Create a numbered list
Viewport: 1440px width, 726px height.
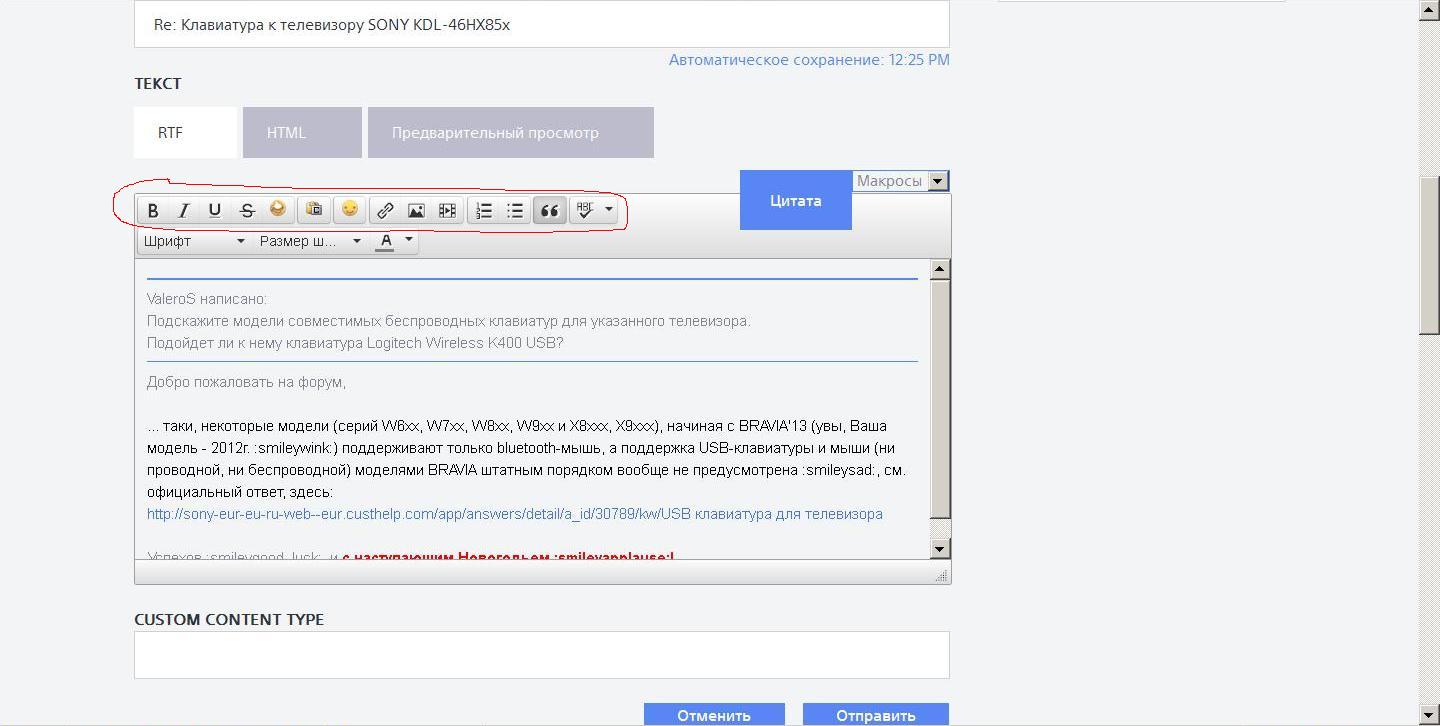(484, 210)
